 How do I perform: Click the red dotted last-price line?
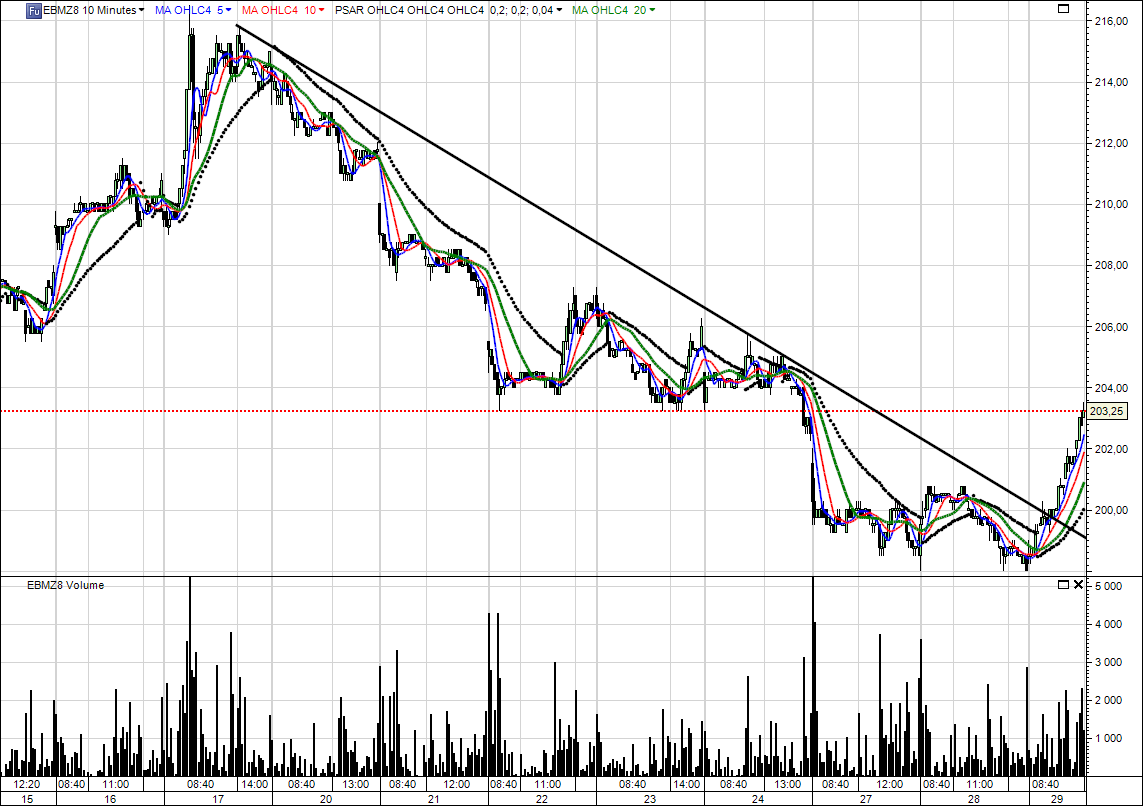(500, 411)
